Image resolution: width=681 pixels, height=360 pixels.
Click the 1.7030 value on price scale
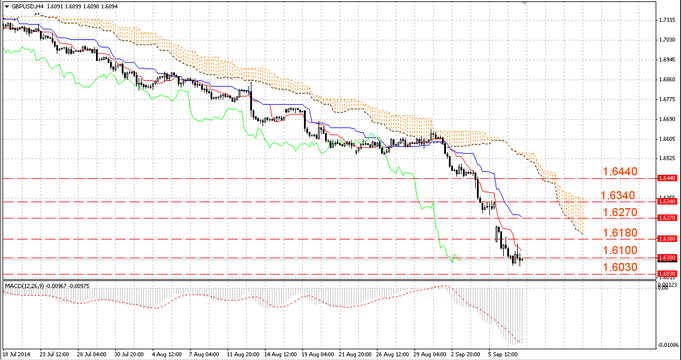667,40
